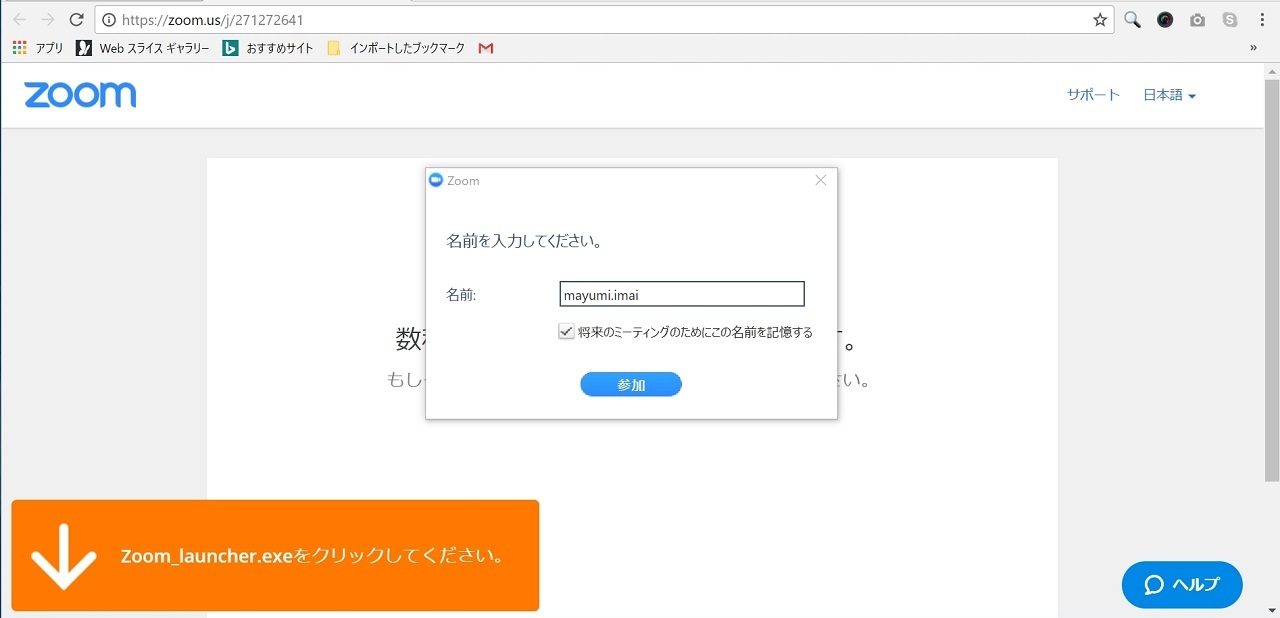Click the Zoom icon in the dialog title
The height and width of the screenshot is (618, 1280).
click(x=435, y=180)
